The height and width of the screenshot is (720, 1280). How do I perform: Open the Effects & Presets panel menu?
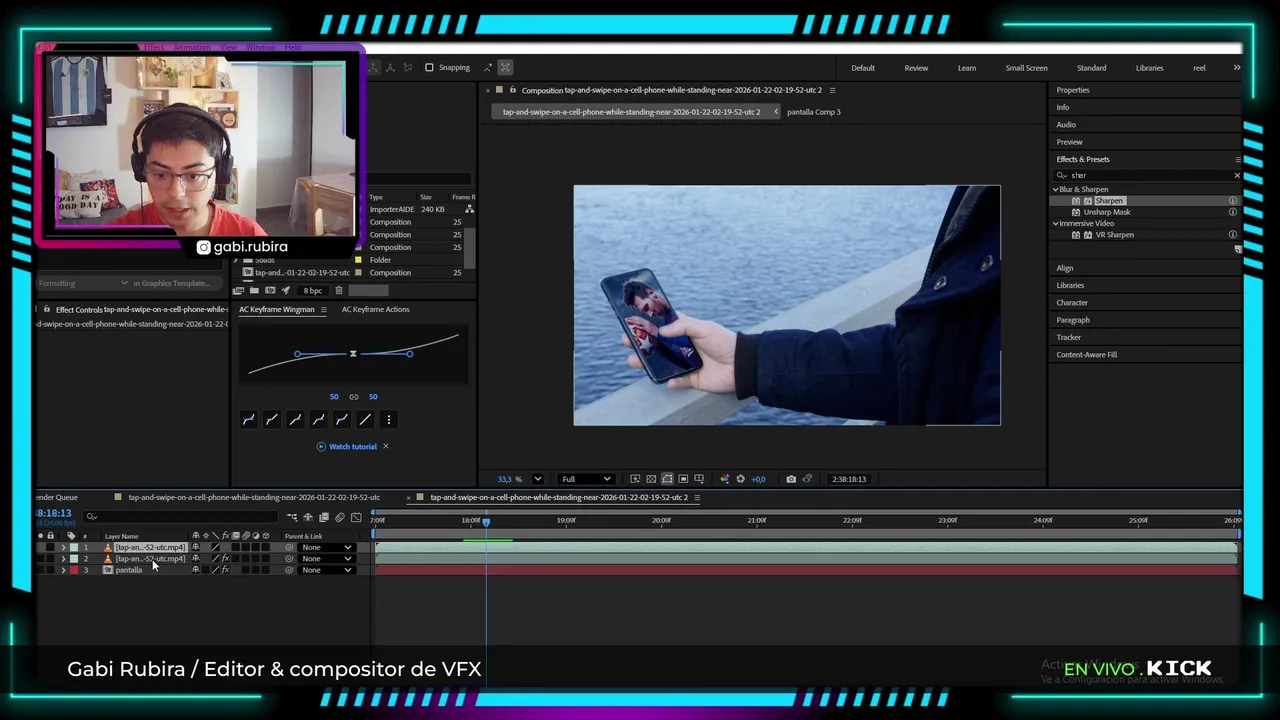[x=1237, y=159]
